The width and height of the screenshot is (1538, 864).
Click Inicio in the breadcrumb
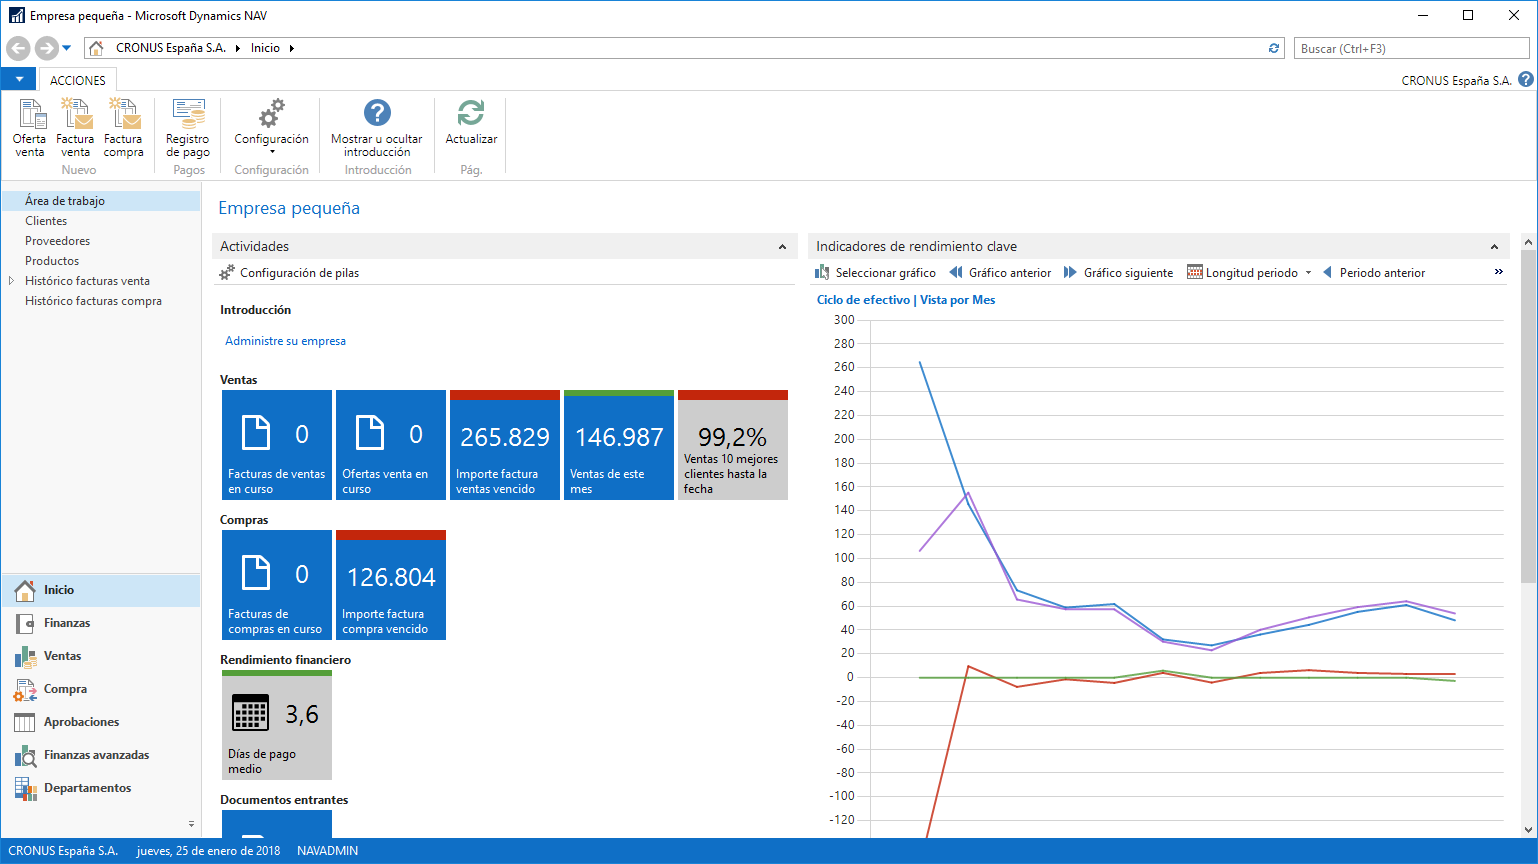pyautogui.click(x=265, y=48)
